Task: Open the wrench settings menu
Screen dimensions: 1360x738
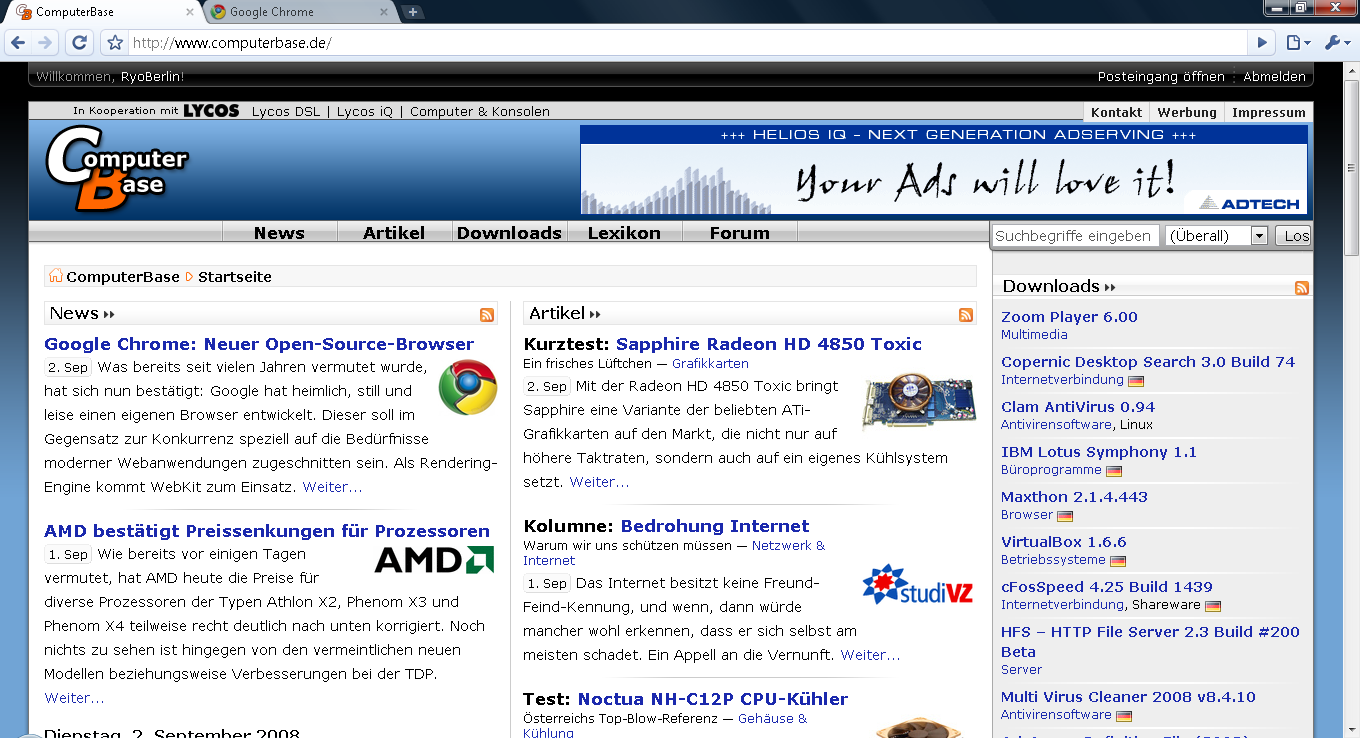Action: click(x=1336, y=43)
